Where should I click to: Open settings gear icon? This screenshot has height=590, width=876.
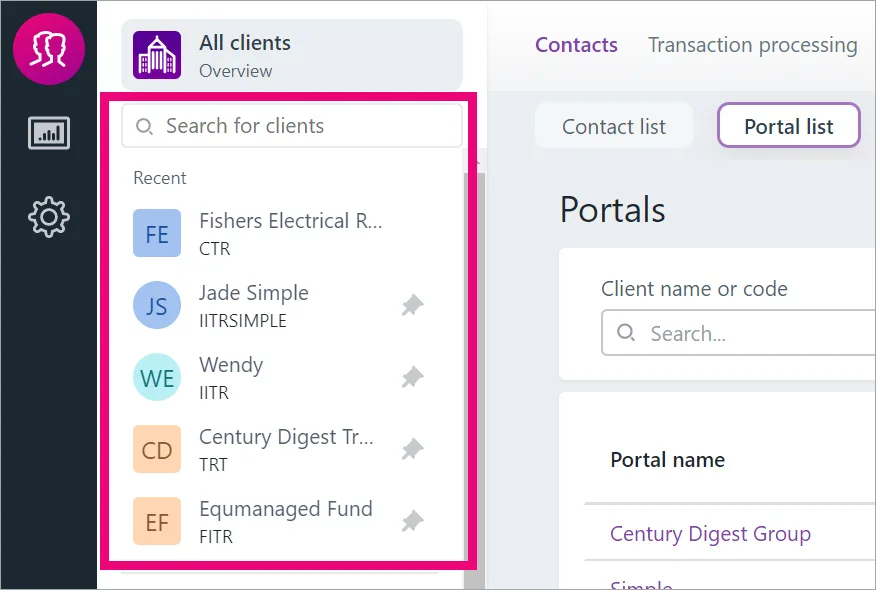coord(49,217)
